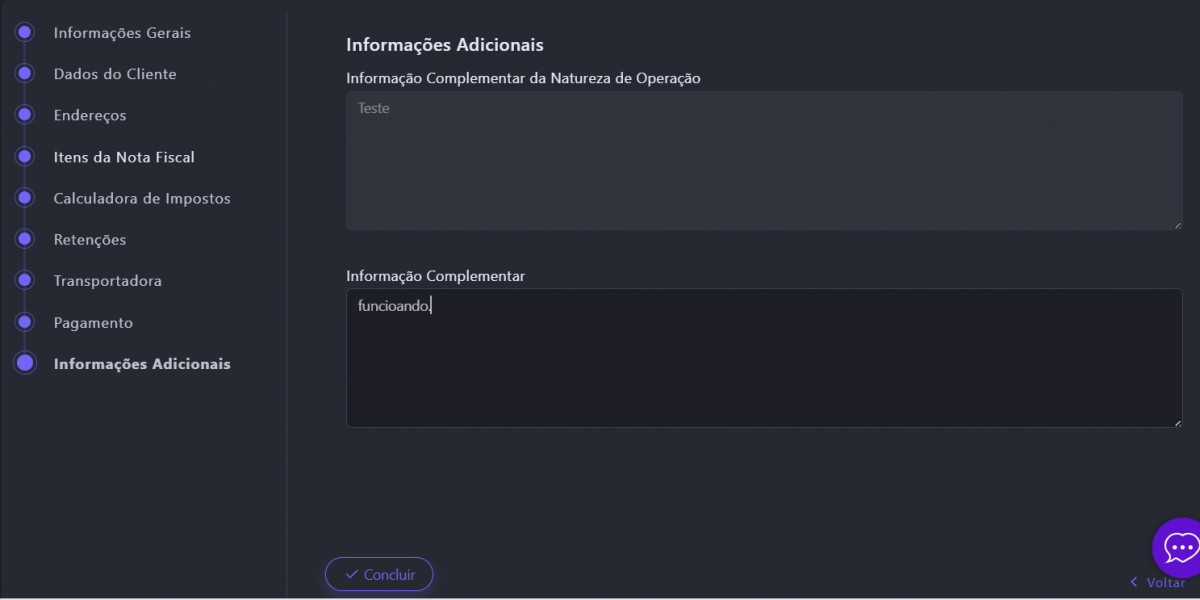Image resolution: width=1200 pixels, height=600 pixels.
Task: Open the Itens da Nota Fiscal step
Action: pos(124,157)
